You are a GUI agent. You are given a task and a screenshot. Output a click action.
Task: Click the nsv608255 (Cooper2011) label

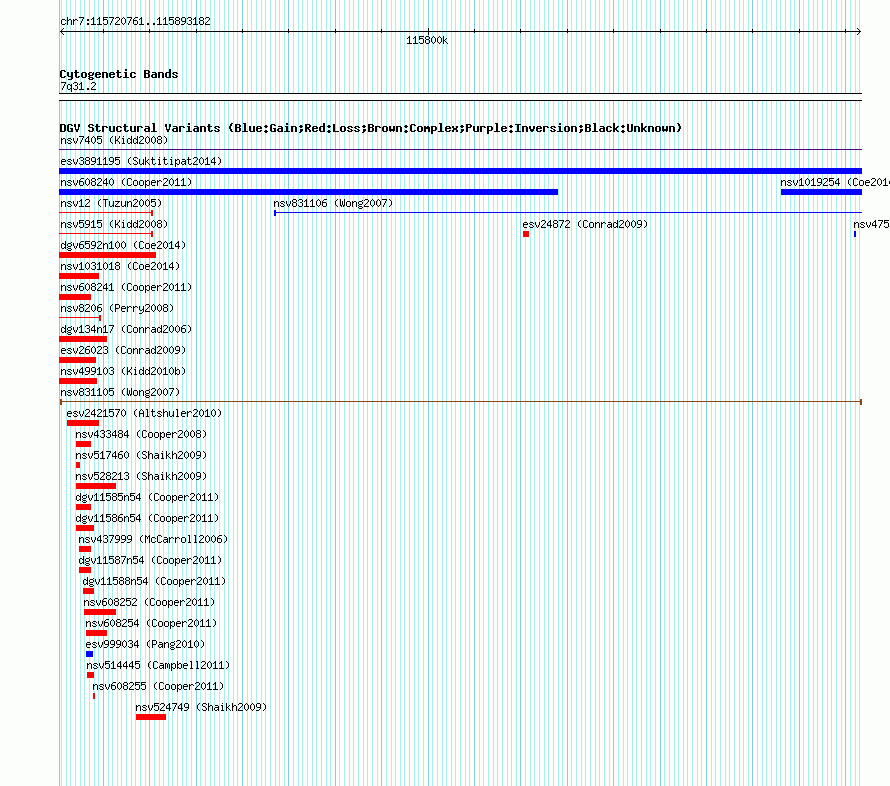click(158, 686)
